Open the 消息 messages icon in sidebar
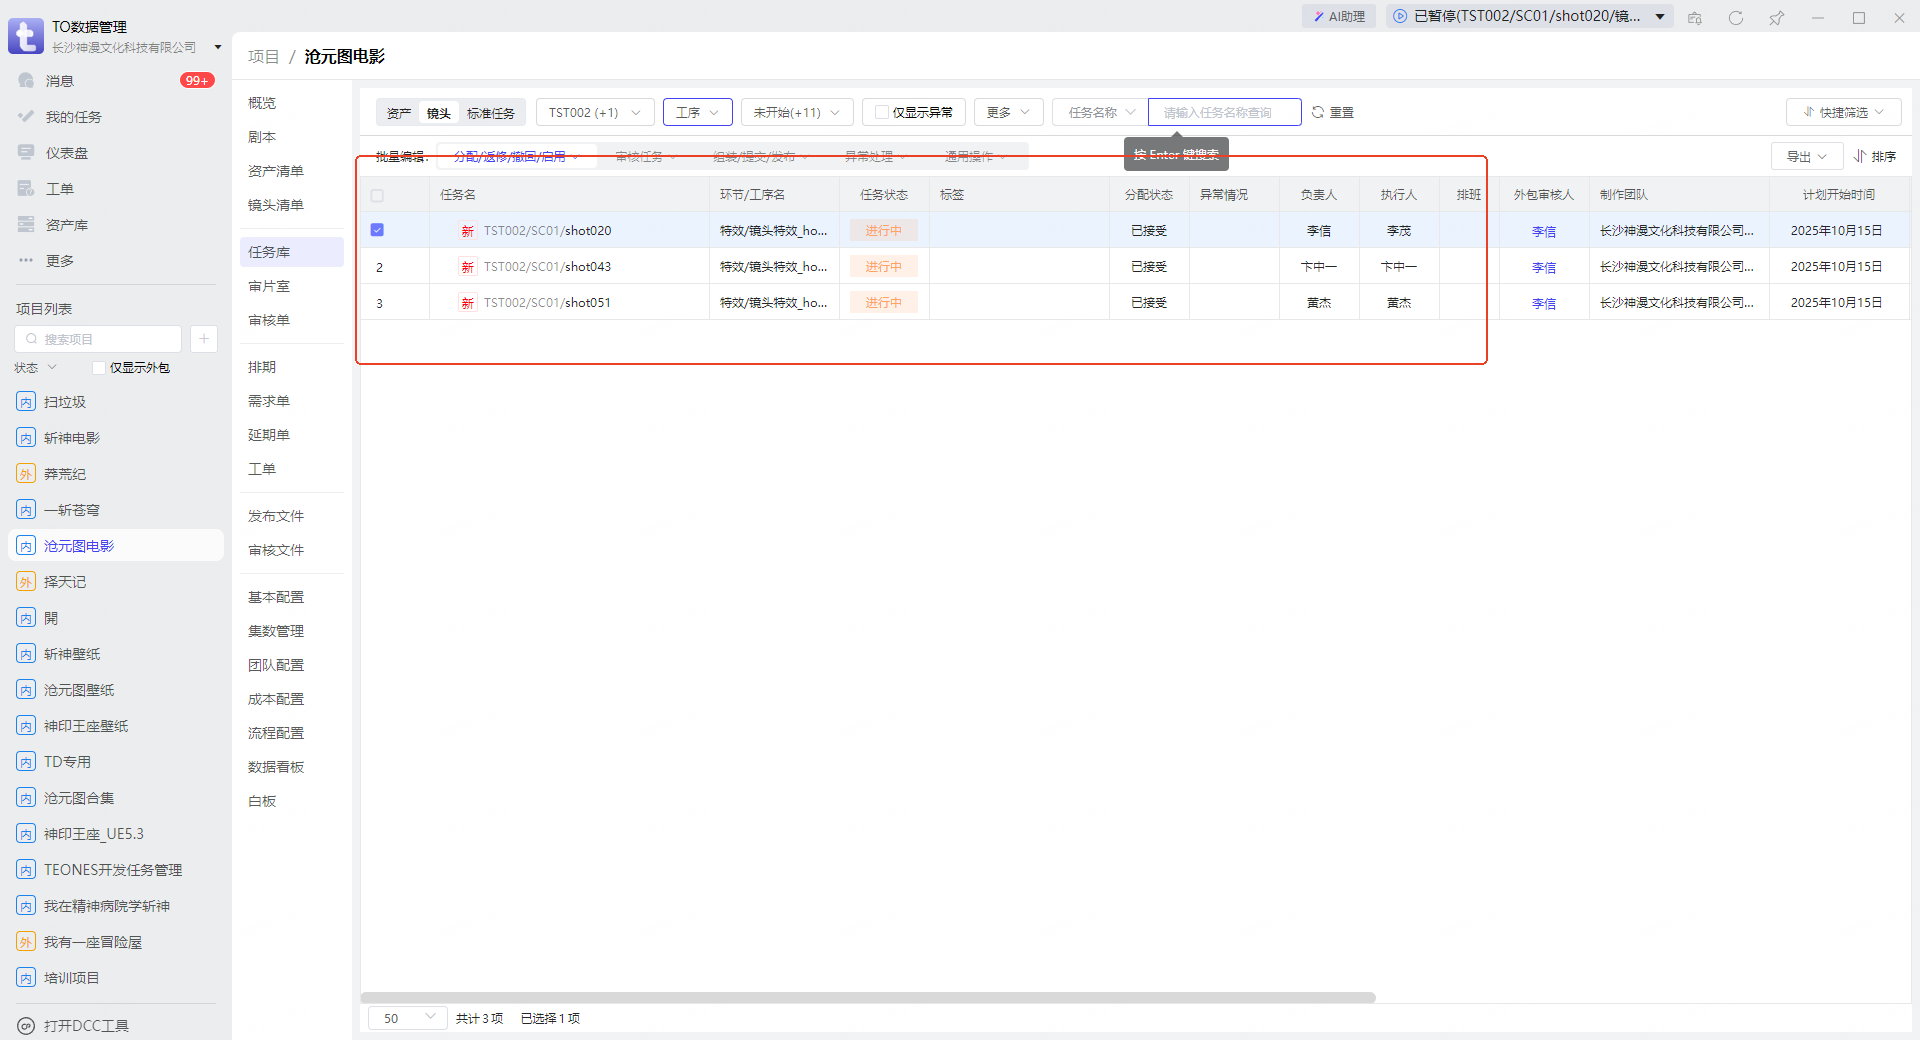Image resolution: width=1920 pixels, height=1040 pixels. point(27,81)
